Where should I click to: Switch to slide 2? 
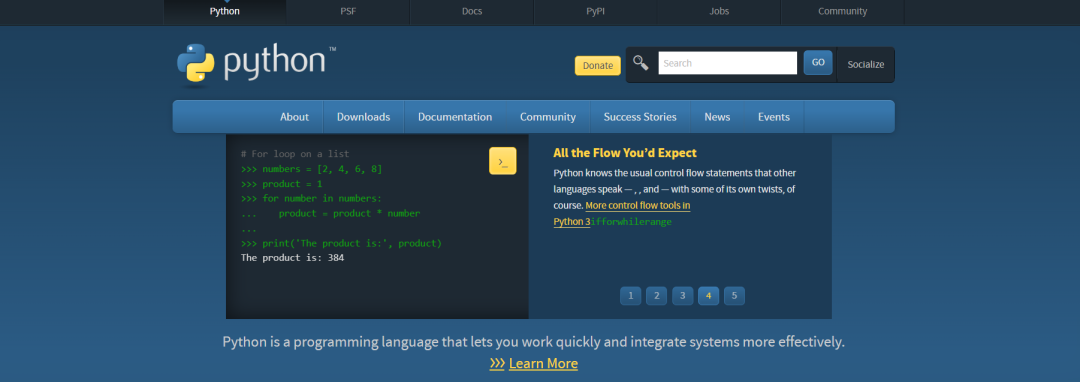click(x=656, y=296)
